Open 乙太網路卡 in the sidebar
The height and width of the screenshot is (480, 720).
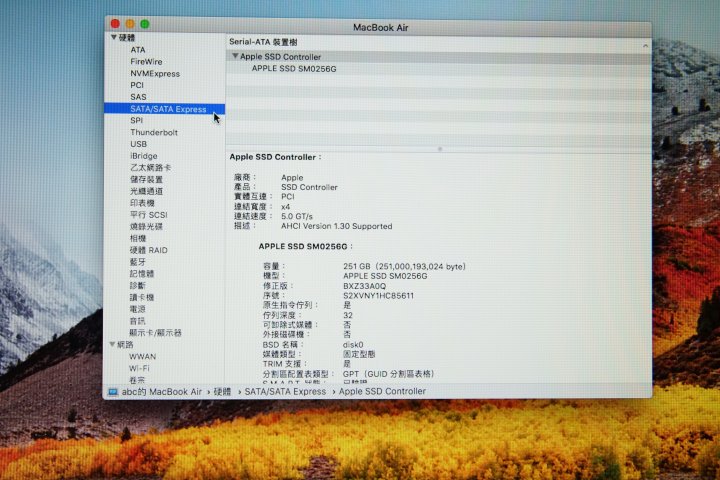[150, 168]
